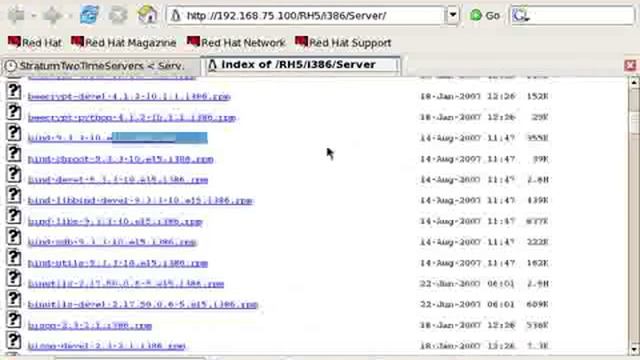Open the Red Hat bookmark
The height and width of the screenshot is (360, 640).
click(35, 42)
